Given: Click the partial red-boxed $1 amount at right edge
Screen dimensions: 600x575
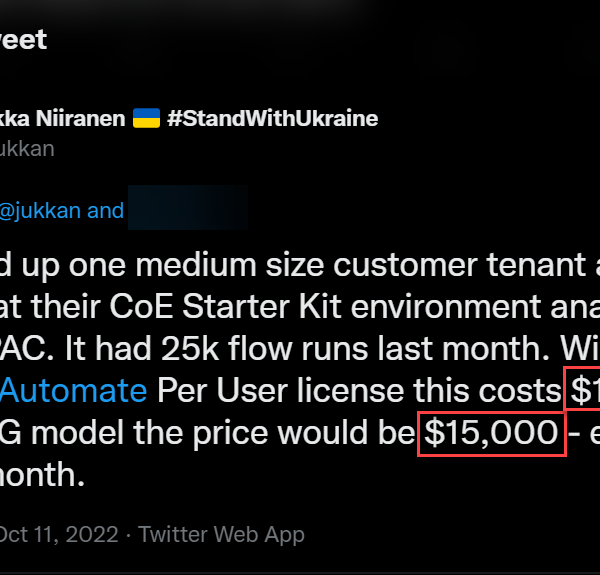Looking at the screenshot, I should pos(584,390).
